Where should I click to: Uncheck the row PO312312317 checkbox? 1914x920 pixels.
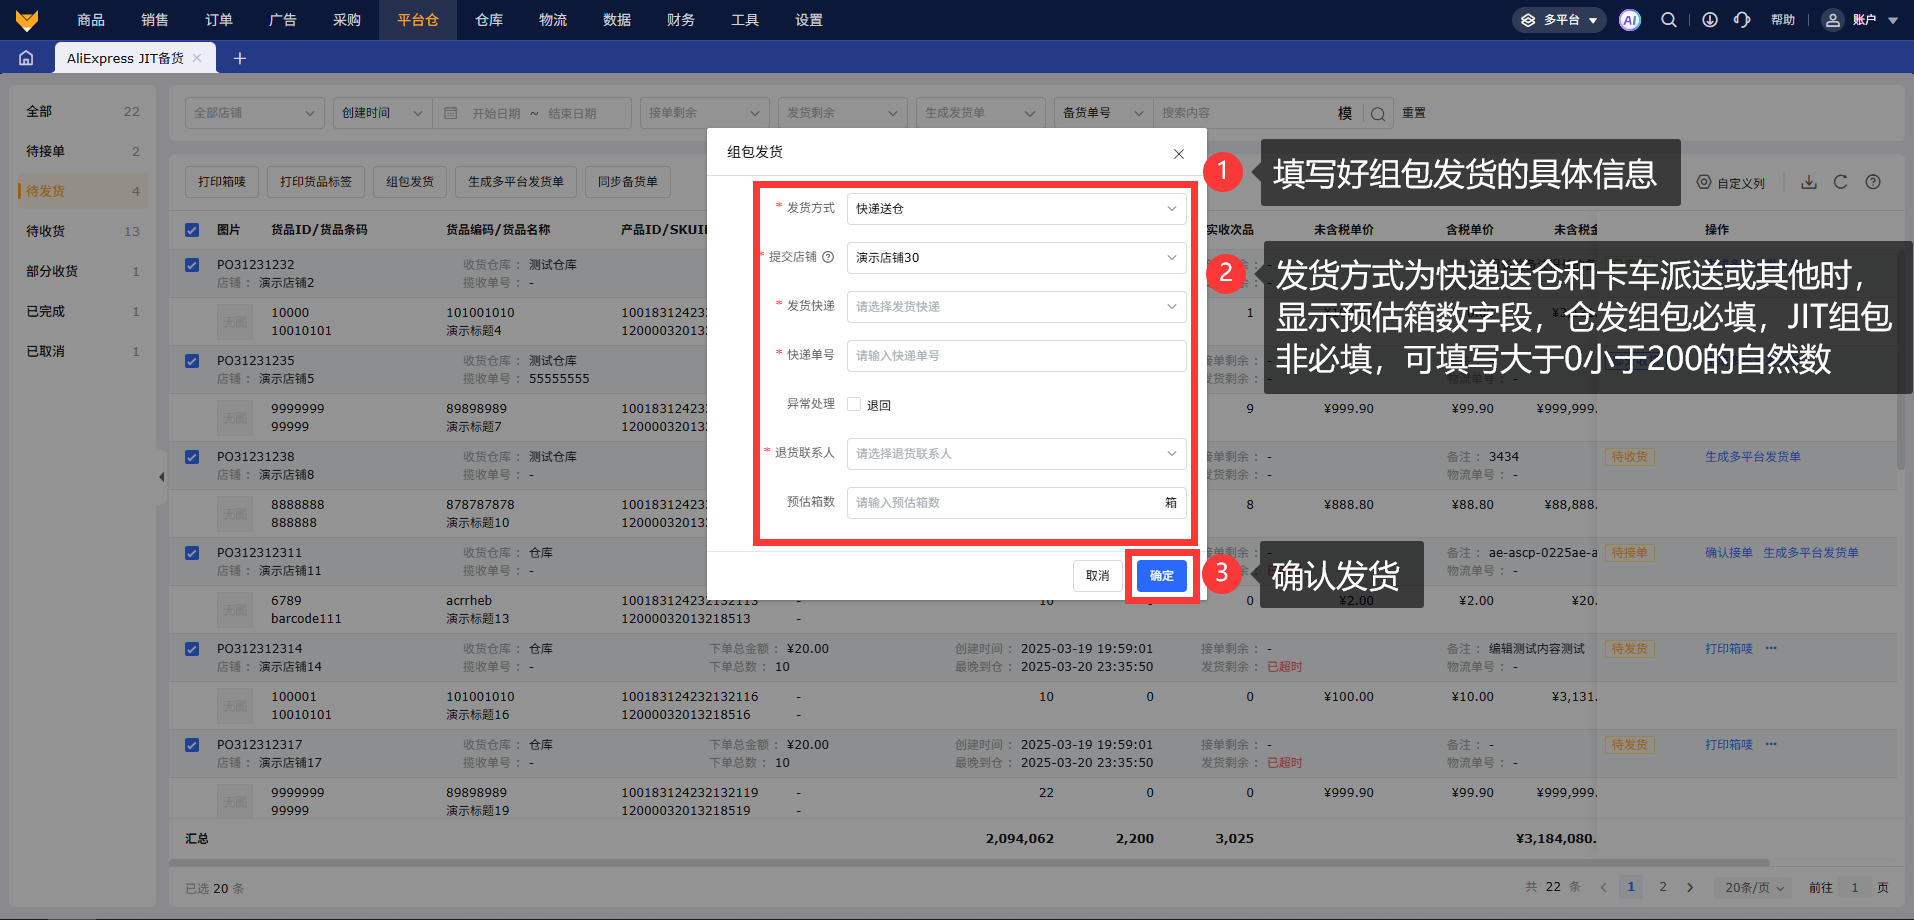pos(192,745)
